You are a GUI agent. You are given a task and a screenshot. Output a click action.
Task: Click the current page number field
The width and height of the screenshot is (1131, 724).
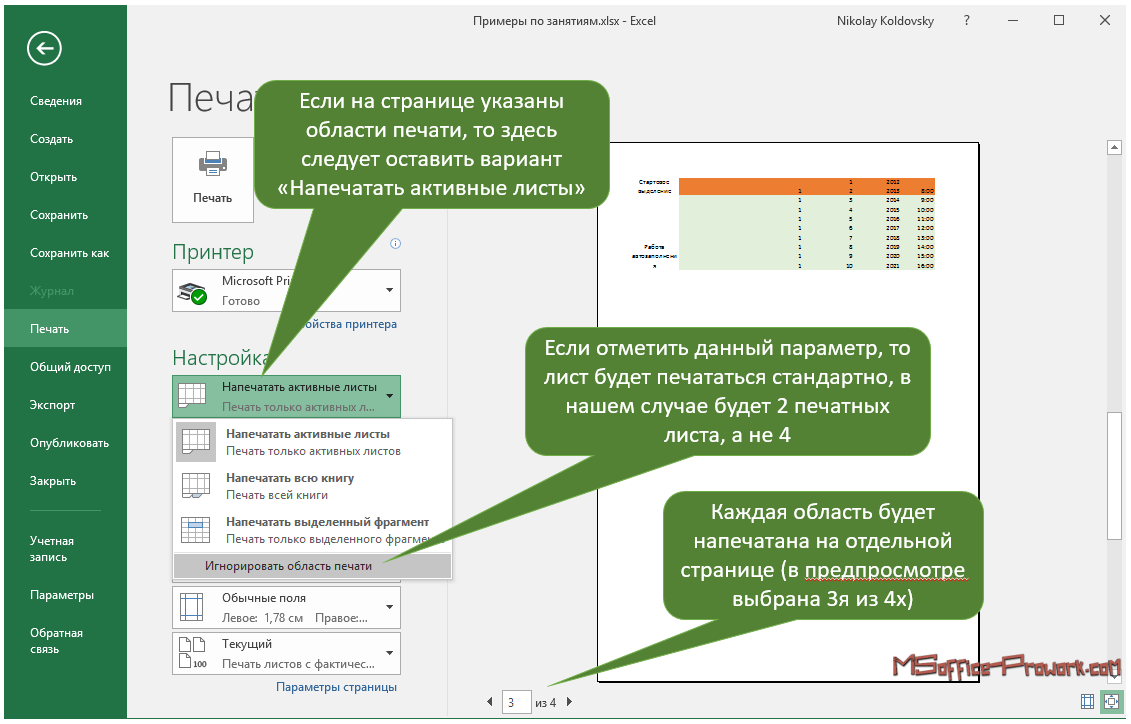[516, 702]
